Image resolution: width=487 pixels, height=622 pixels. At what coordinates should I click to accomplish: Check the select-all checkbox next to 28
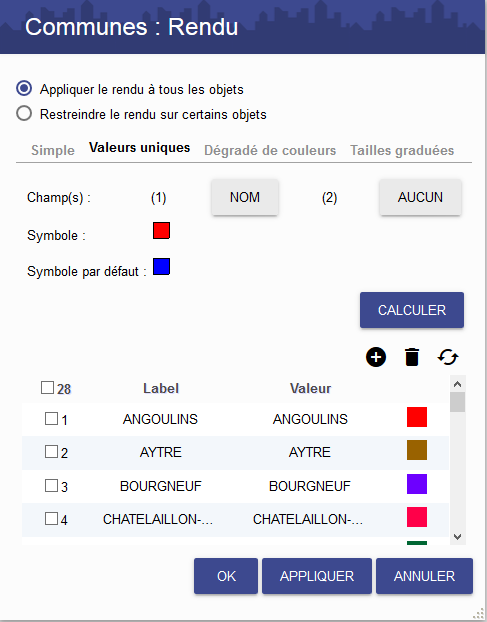47,388
